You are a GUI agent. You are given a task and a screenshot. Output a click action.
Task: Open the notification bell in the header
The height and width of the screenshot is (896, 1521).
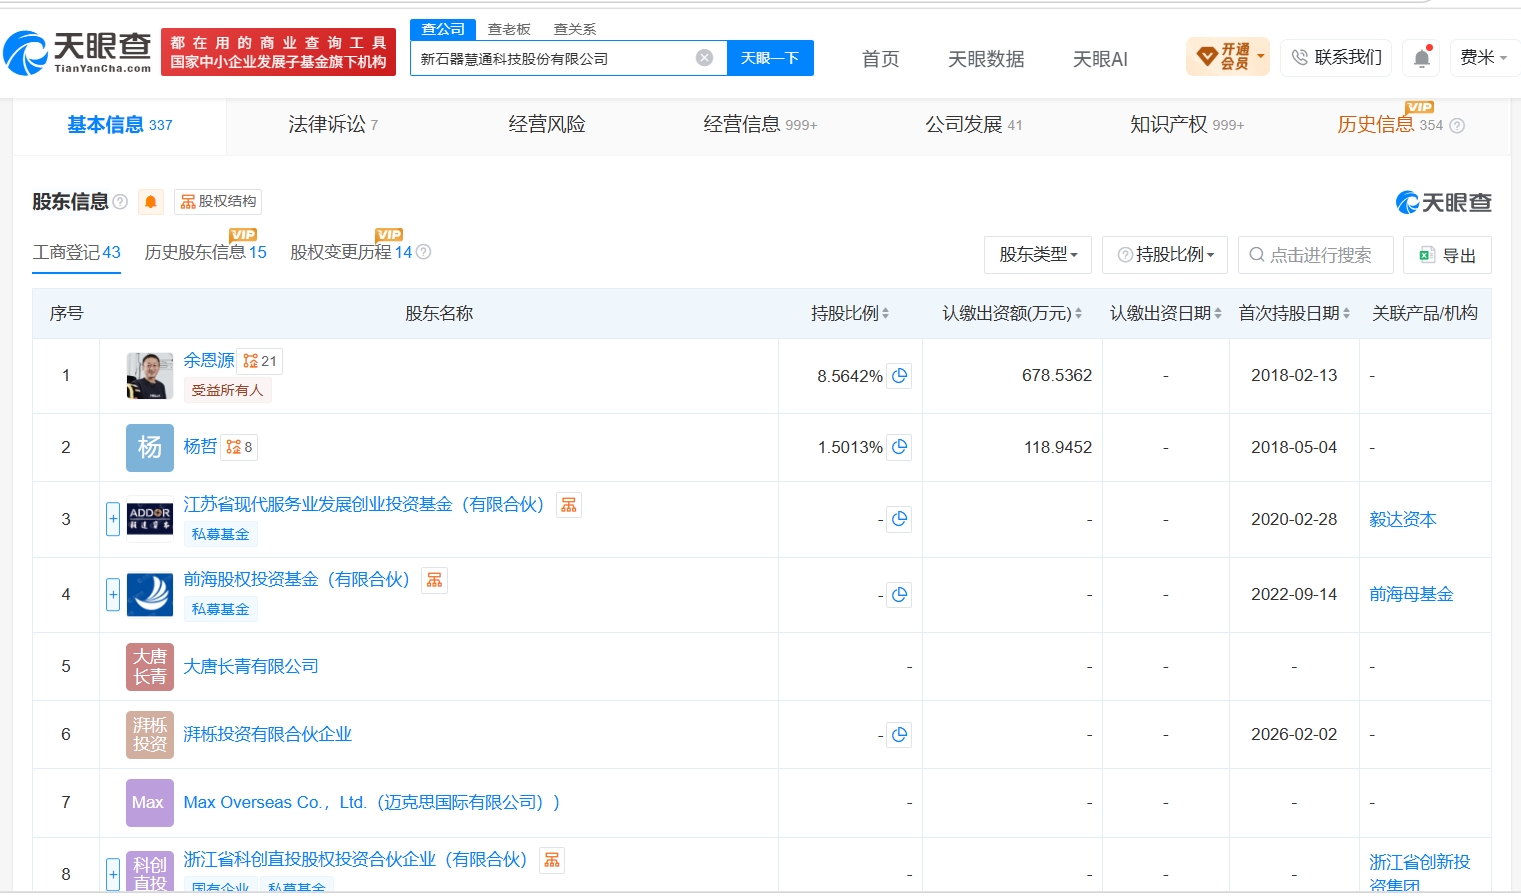(1421, 58)
